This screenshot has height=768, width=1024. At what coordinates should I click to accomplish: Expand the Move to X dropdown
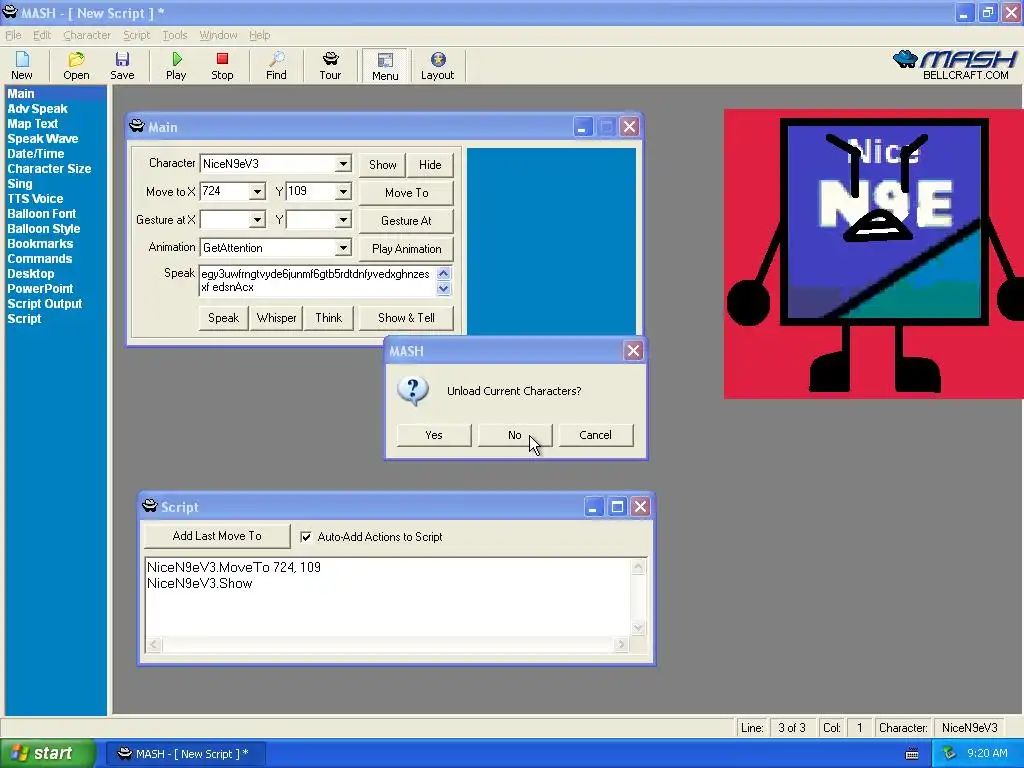[x=257, y=191]
